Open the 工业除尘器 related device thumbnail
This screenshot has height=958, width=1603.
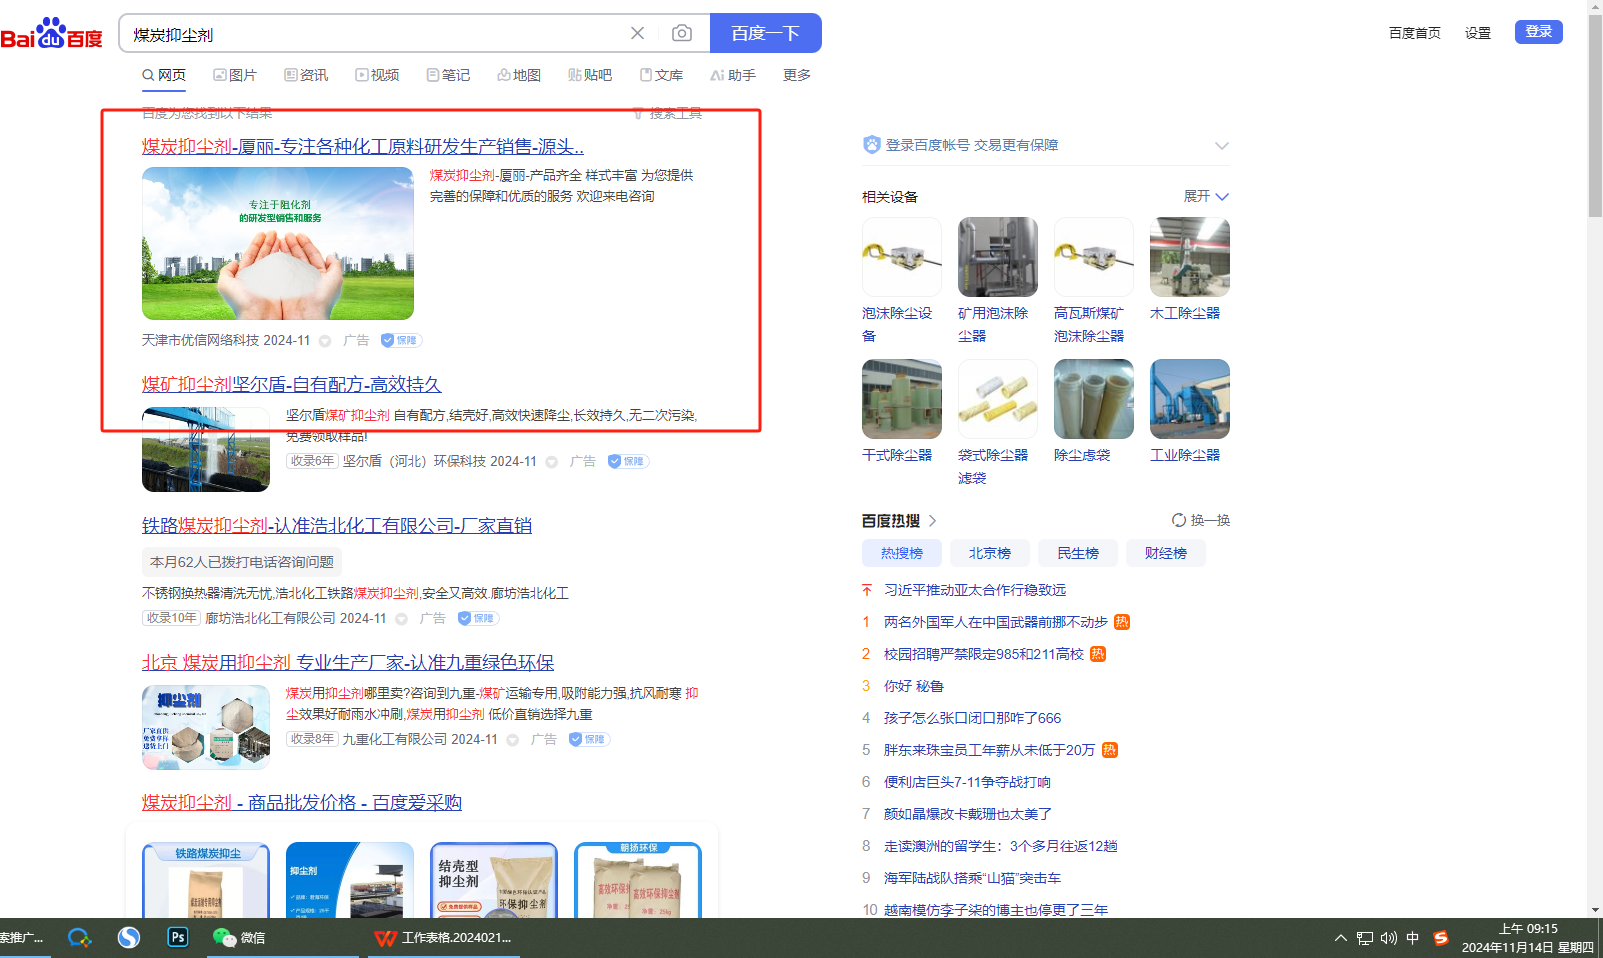1190,399
